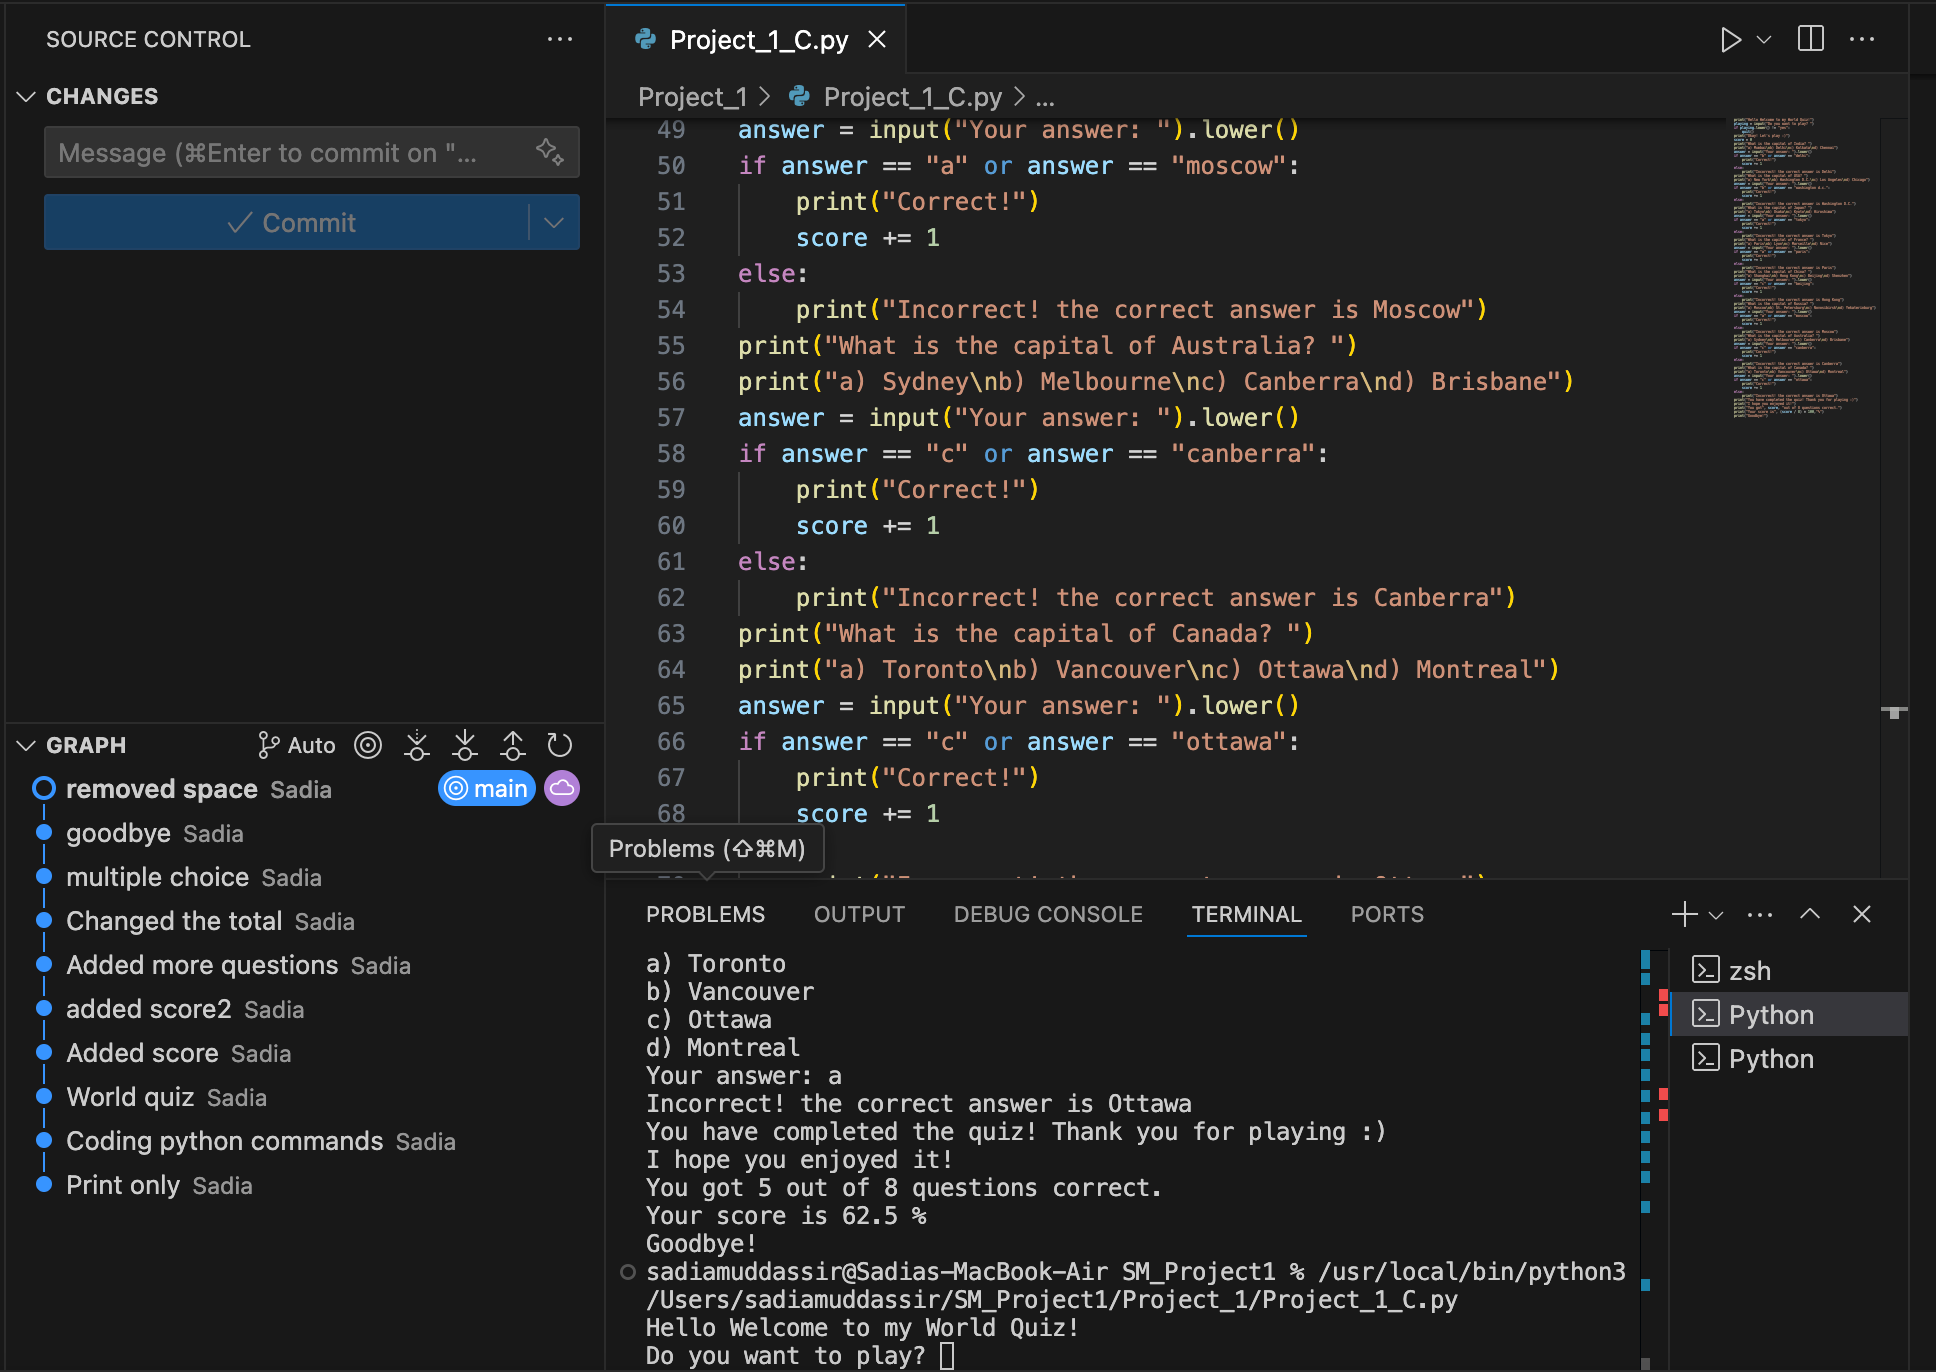This screenshot has width=1936, height=1372.
Task: Open the PORTS panel tab
Action: click(1387, 914)
